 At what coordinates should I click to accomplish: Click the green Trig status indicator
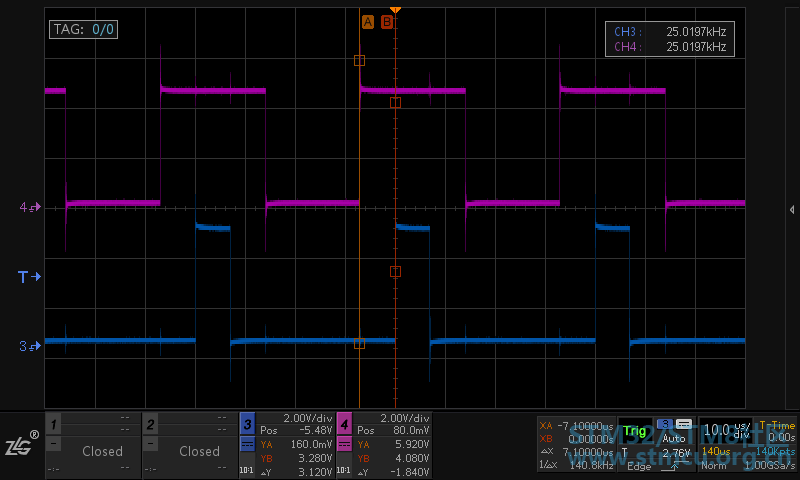click(634, 432)
